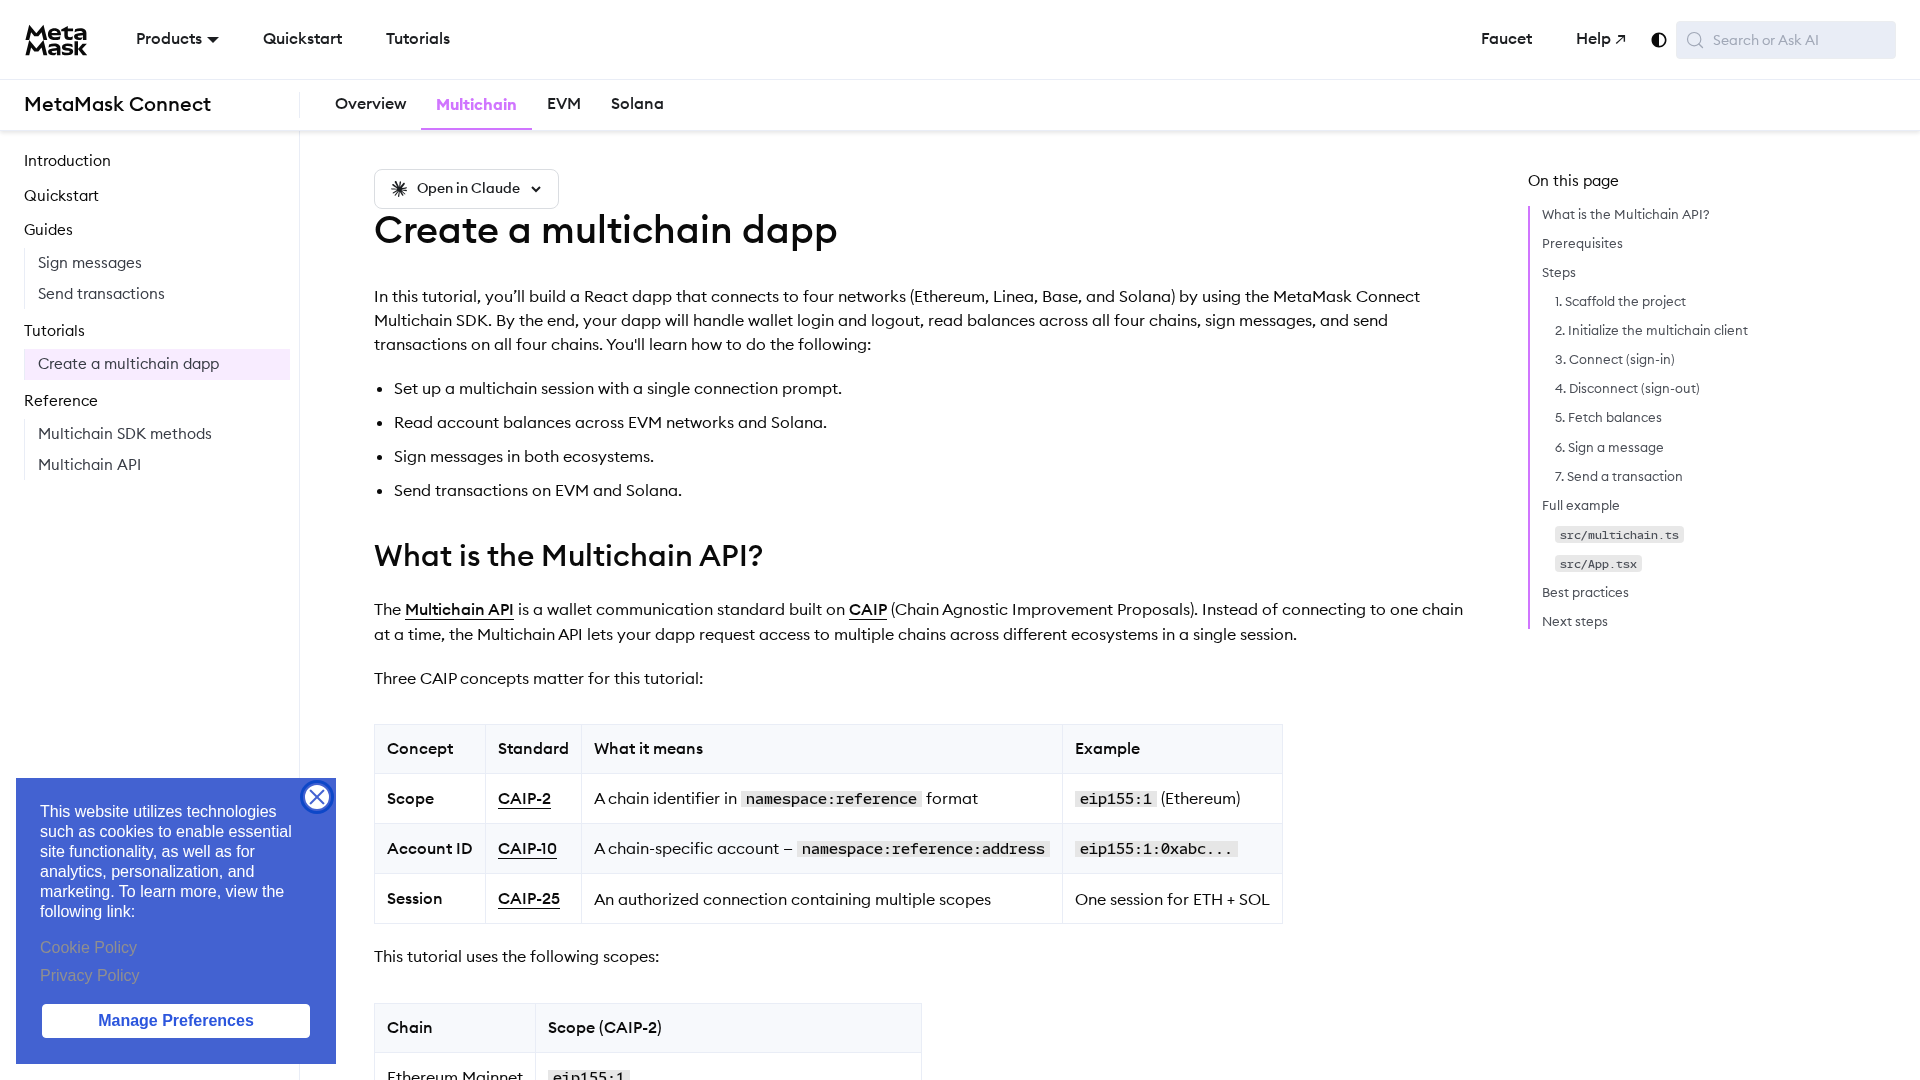Go to '6. Sign a message'
The image size is (1920, 1080).
(1609, 448)
